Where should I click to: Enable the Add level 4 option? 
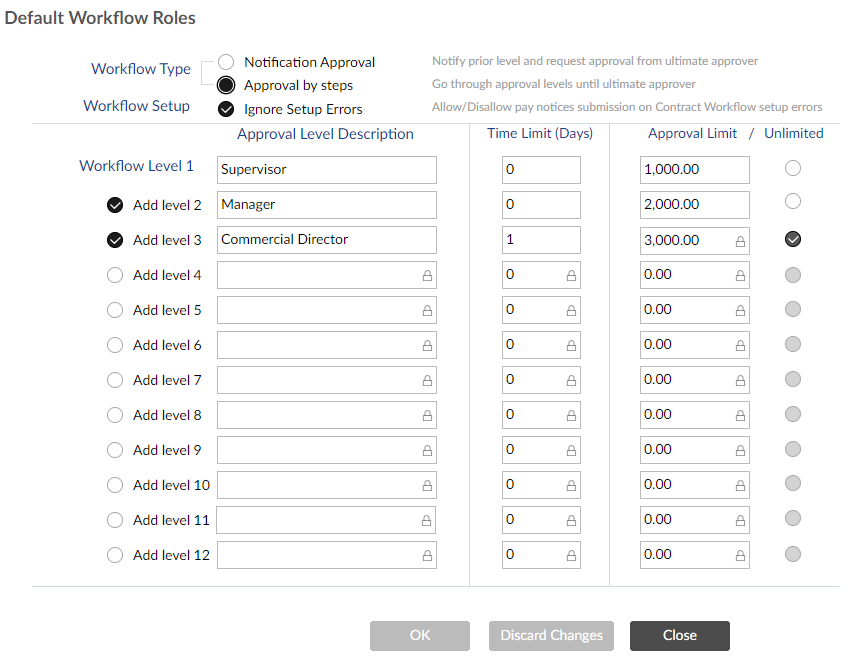(115, 275)
